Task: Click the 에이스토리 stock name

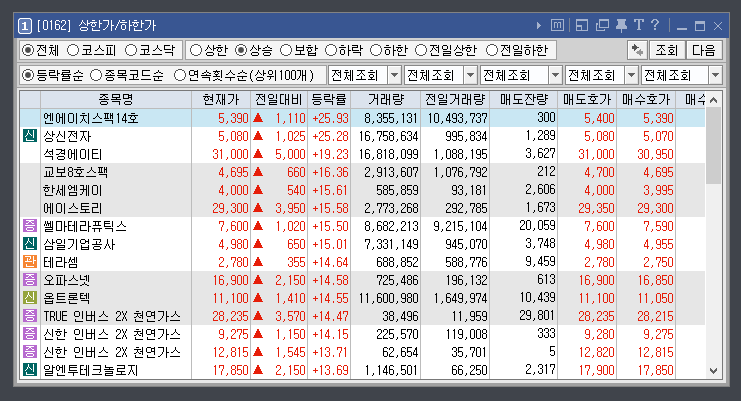Action: tap(73, 208)
